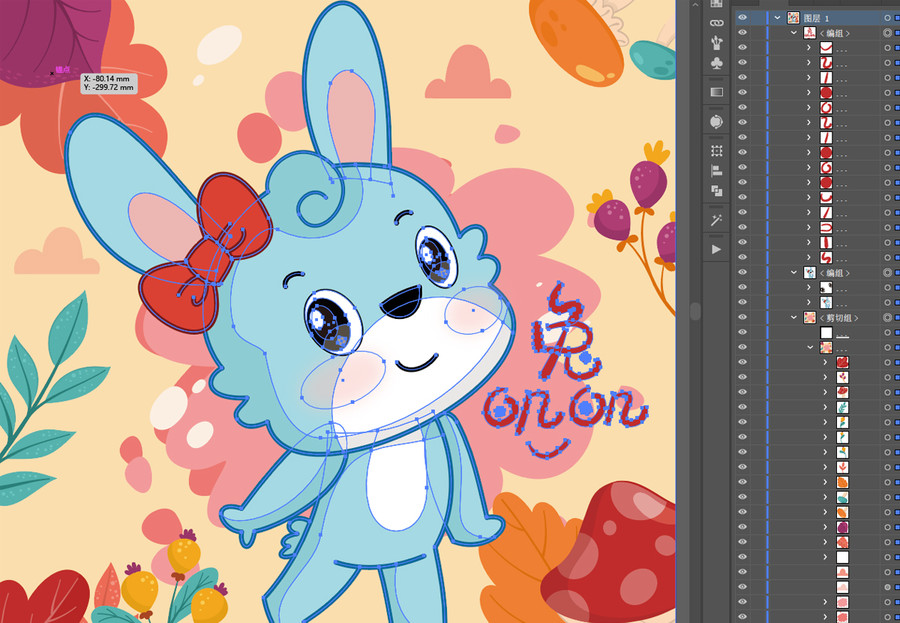Click the bunny's black nose on canvas
This screenshot has width=900, height=623.
click(x=401, y=302)
